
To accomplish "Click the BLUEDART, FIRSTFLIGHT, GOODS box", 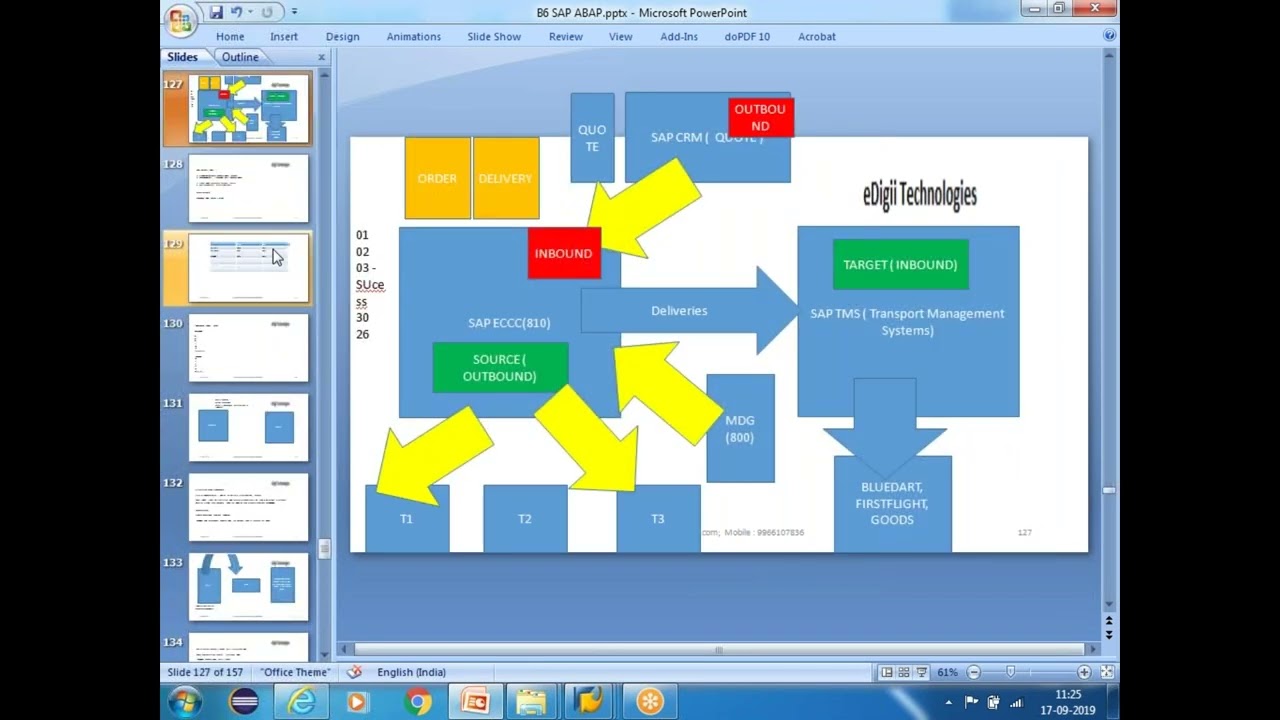I will (x=892, y=504).
